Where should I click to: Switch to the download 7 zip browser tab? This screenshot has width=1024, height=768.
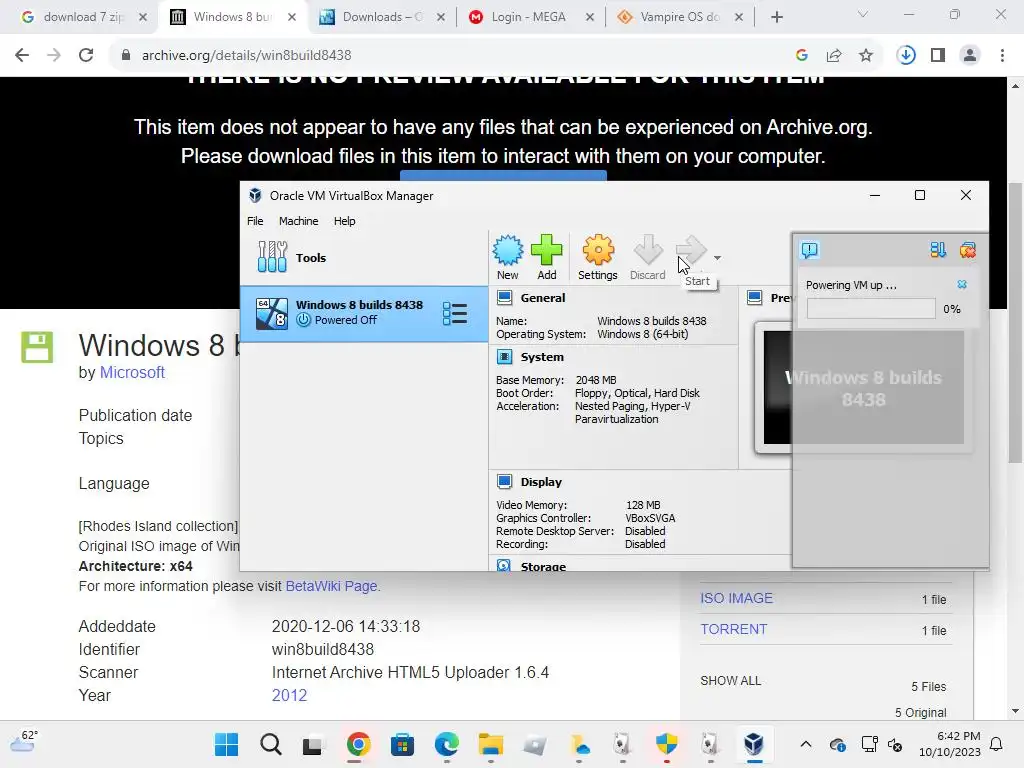84,17
